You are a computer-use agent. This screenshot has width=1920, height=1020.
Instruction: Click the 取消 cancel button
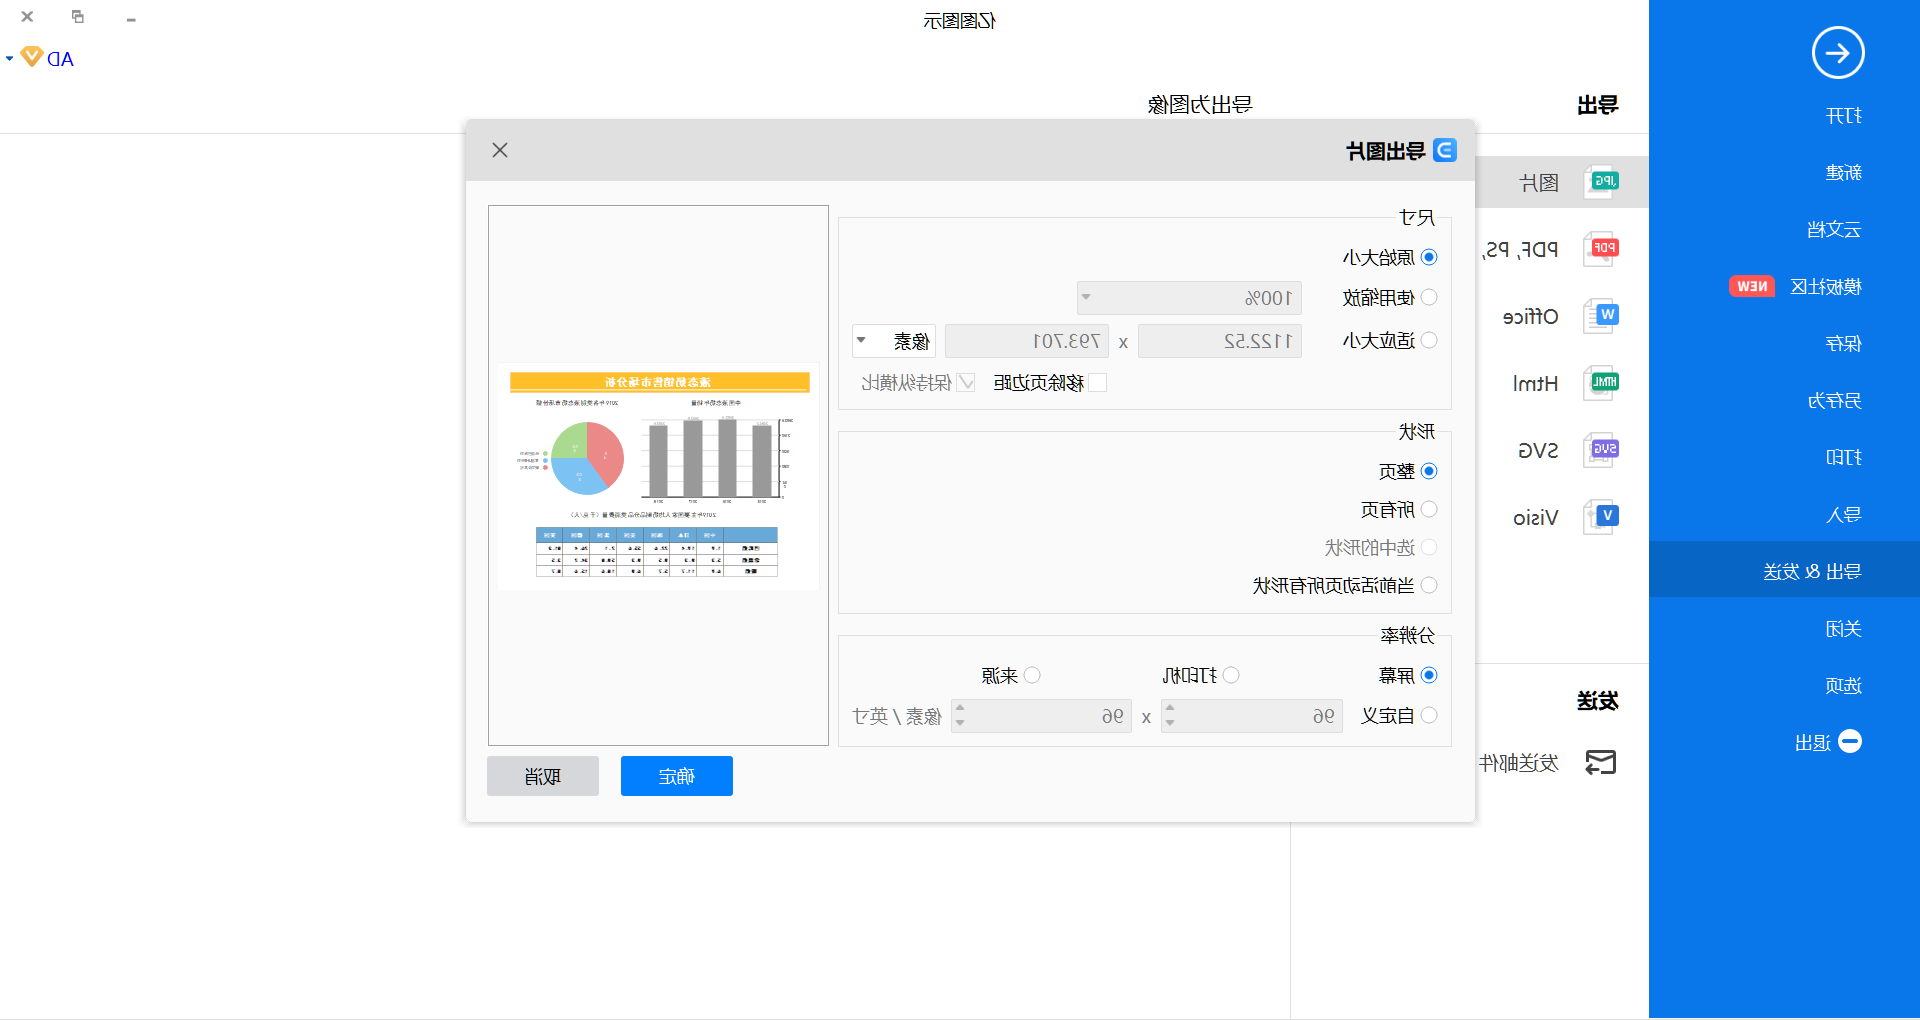tap(543, 776)
